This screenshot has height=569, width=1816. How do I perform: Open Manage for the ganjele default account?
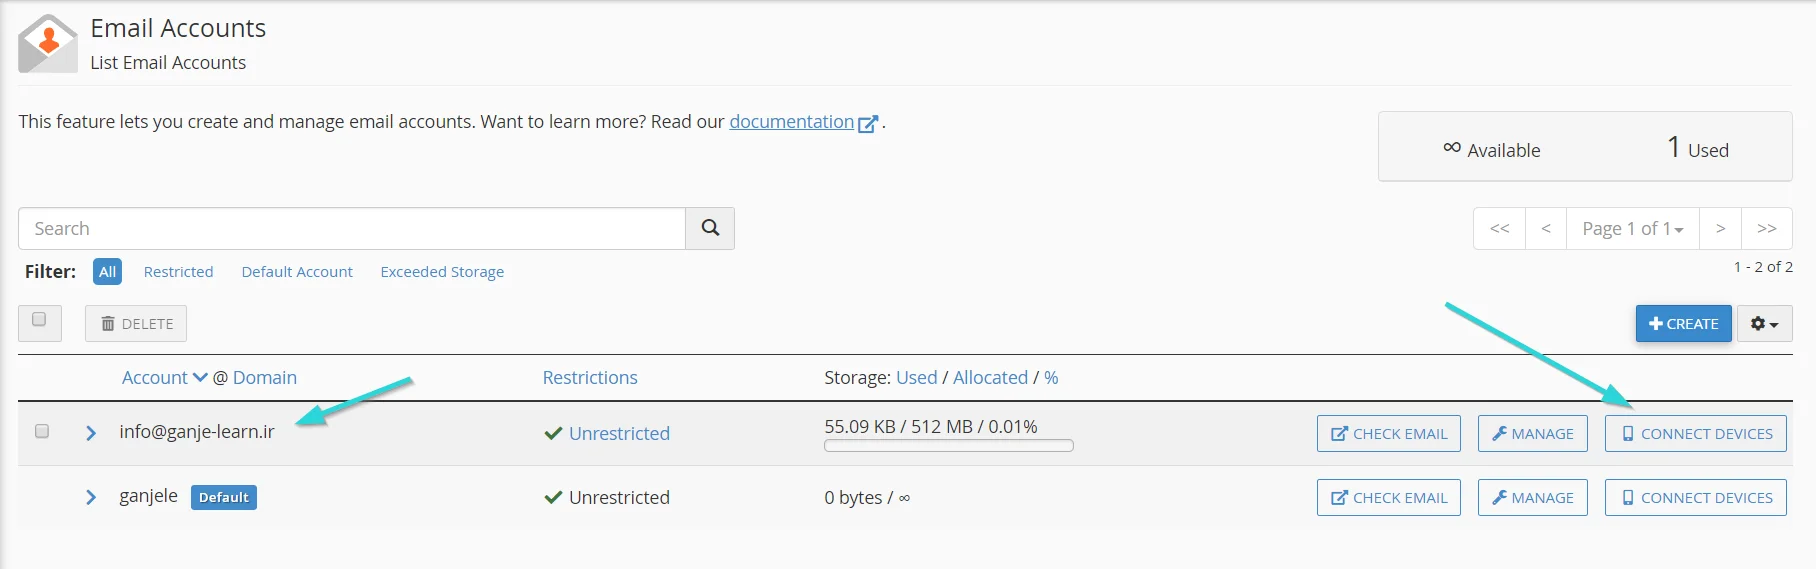click(1532, 498)
